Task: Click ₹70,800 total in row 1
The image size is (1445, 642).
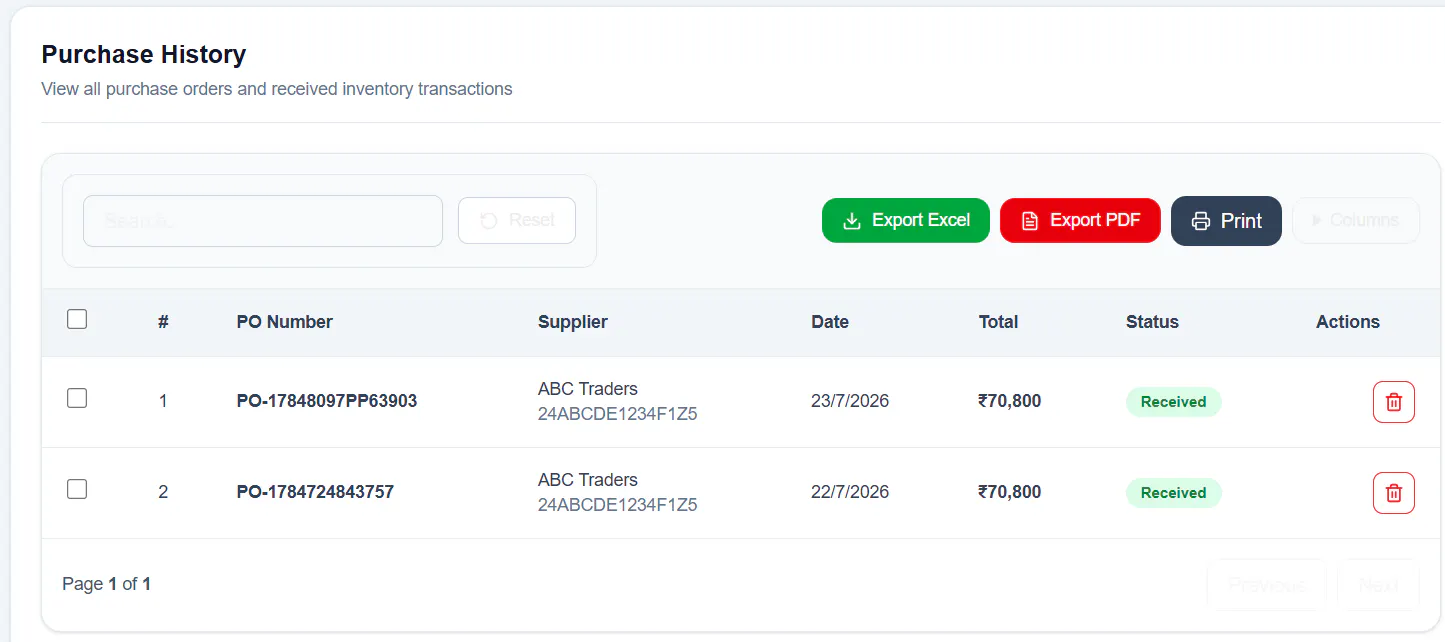Action: pos(1010,401)
